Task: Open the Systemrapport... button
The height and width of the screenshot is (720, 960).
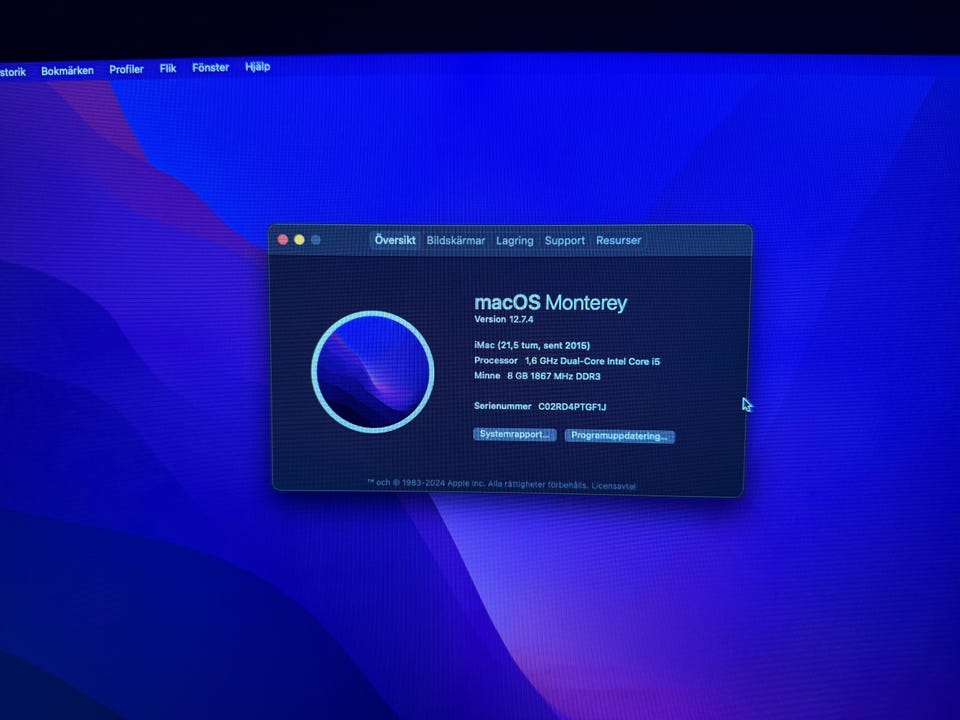Action: (x=514, y=435)
